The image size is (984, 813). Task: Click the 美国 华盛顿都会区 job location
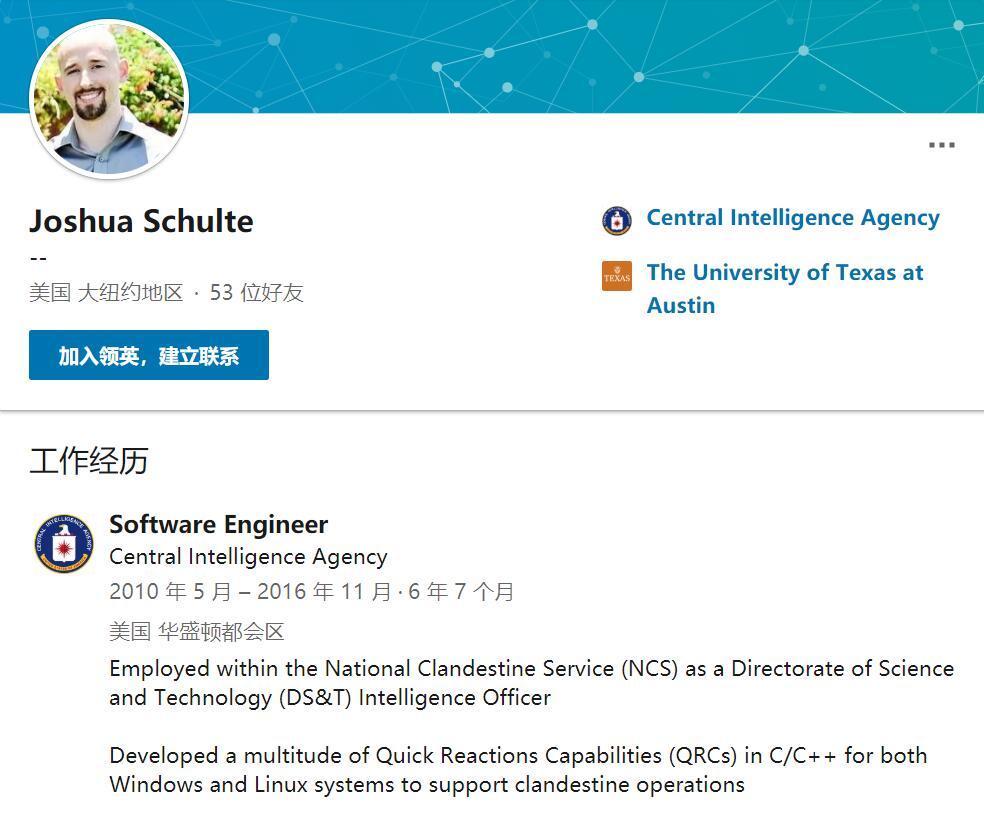197,632
